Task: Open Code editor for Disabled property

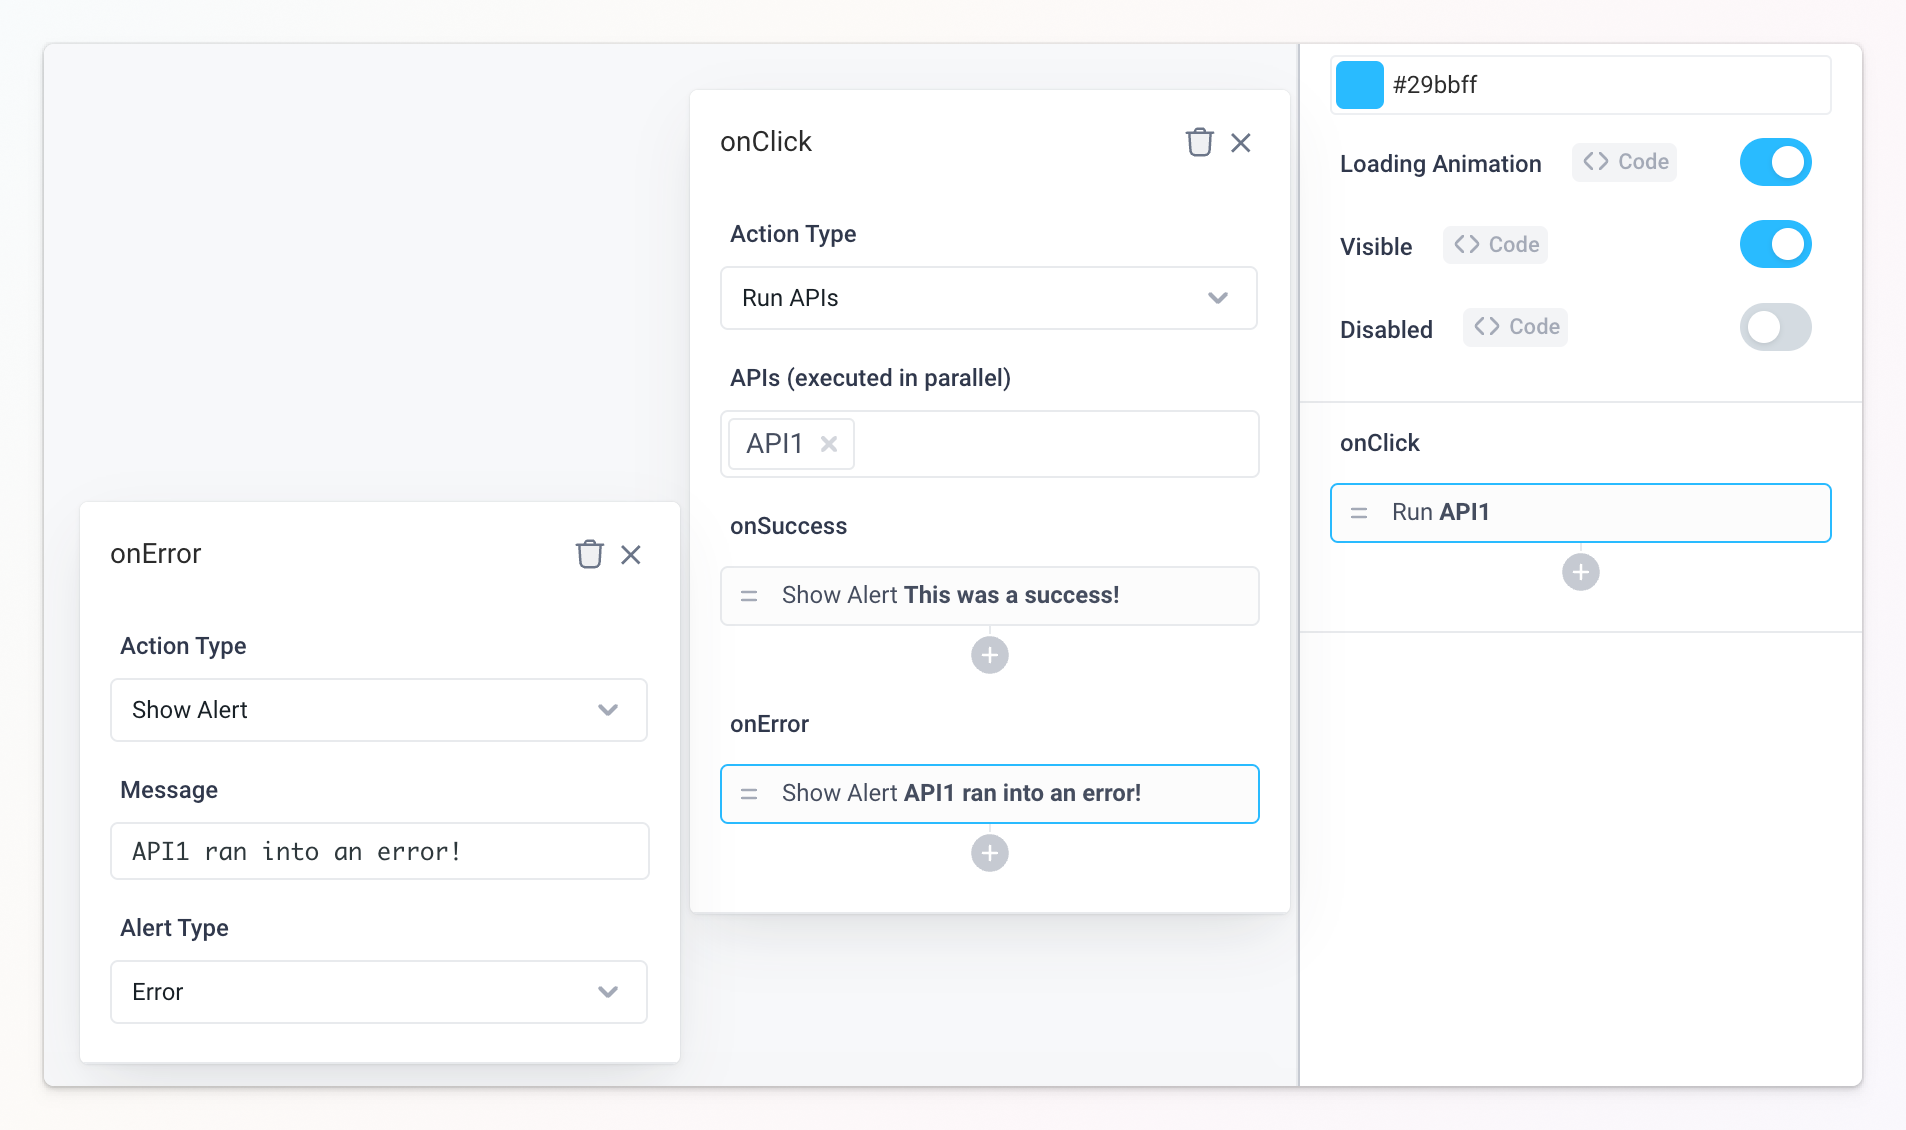Action: coord(1513,327)
